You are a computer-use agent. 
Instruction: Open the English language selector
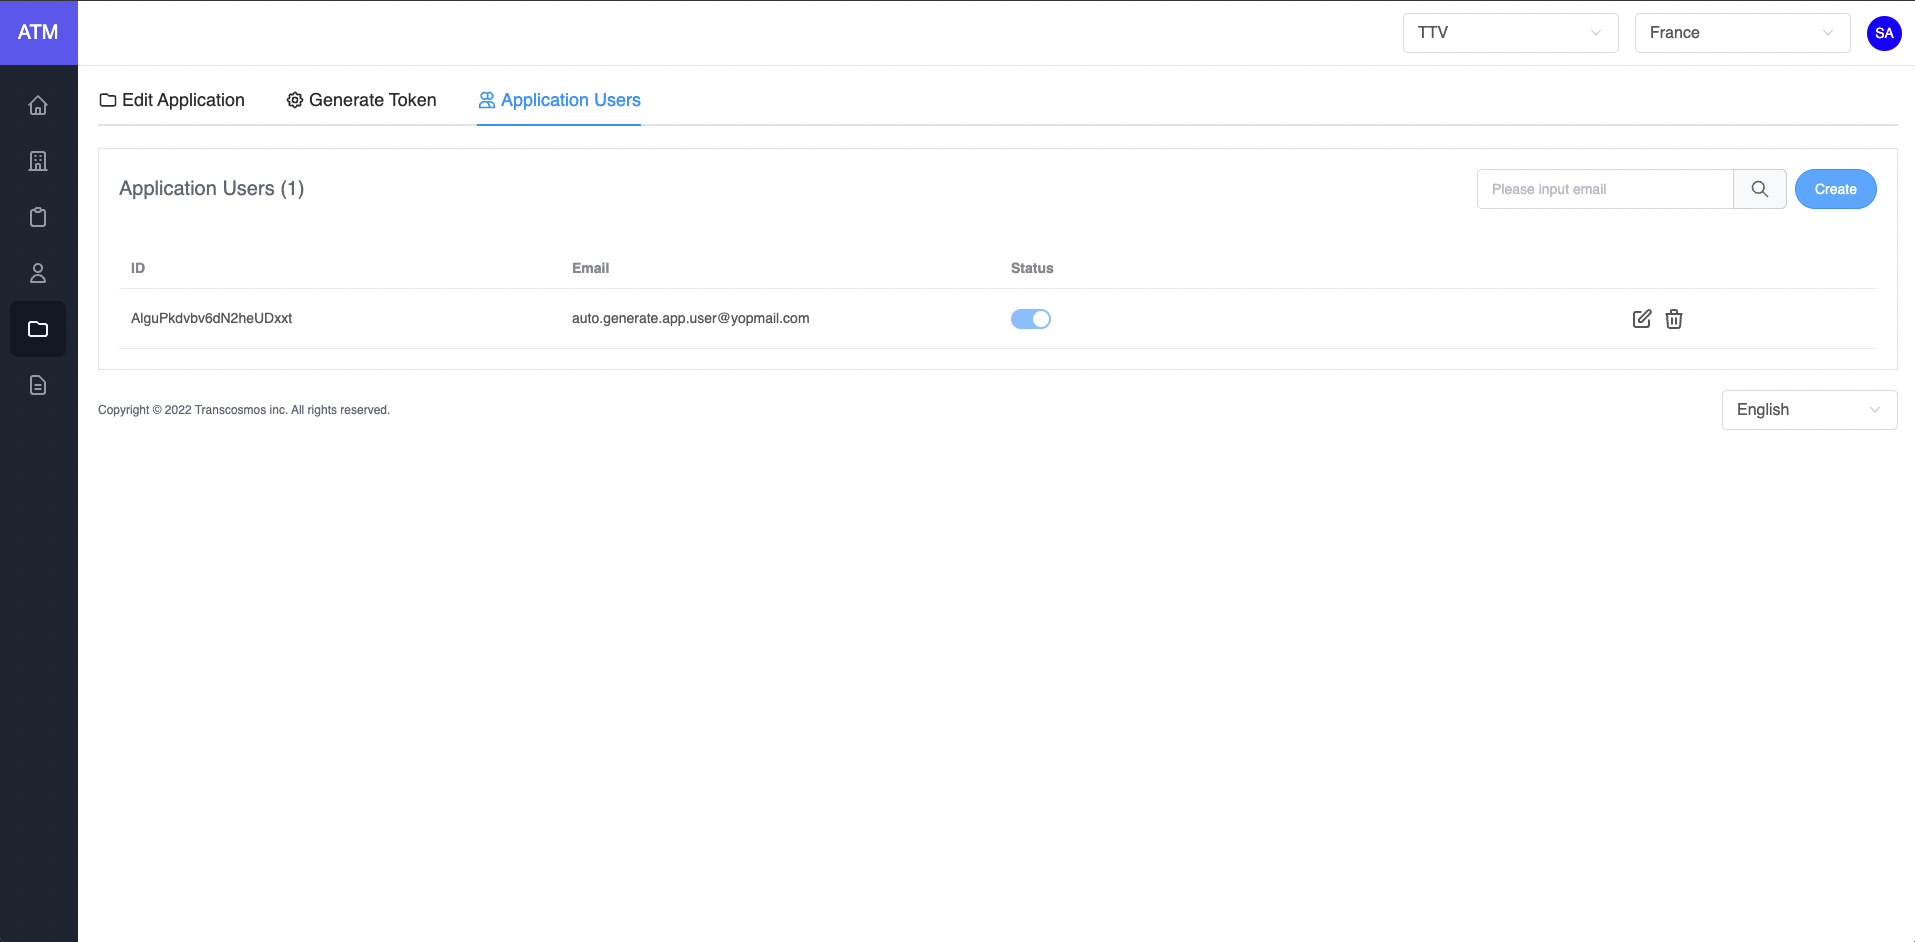point(1808,410)
